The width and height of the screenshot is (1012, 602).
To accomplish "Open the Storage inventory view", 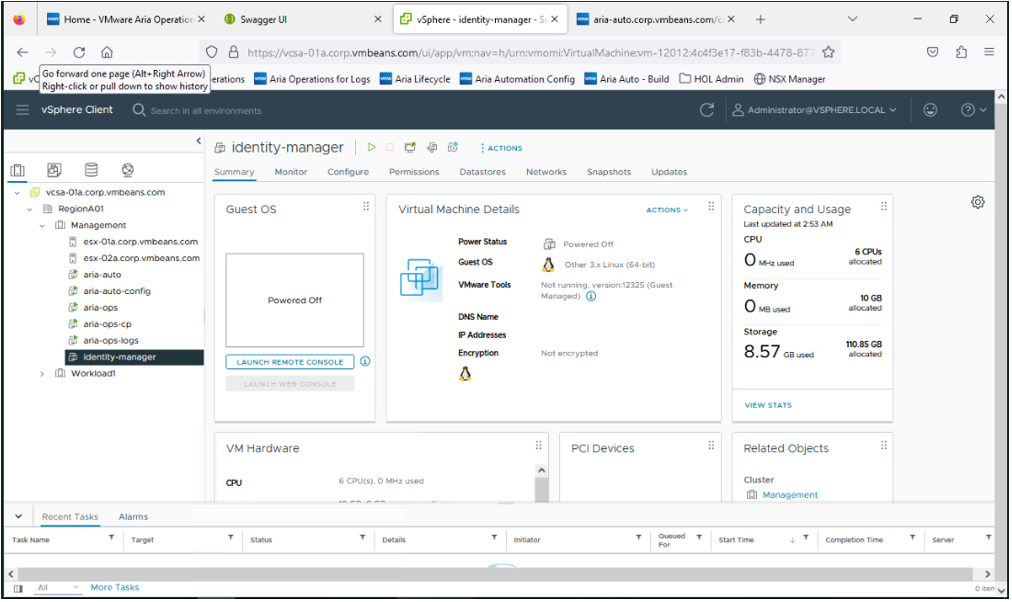I will point(90,170).
